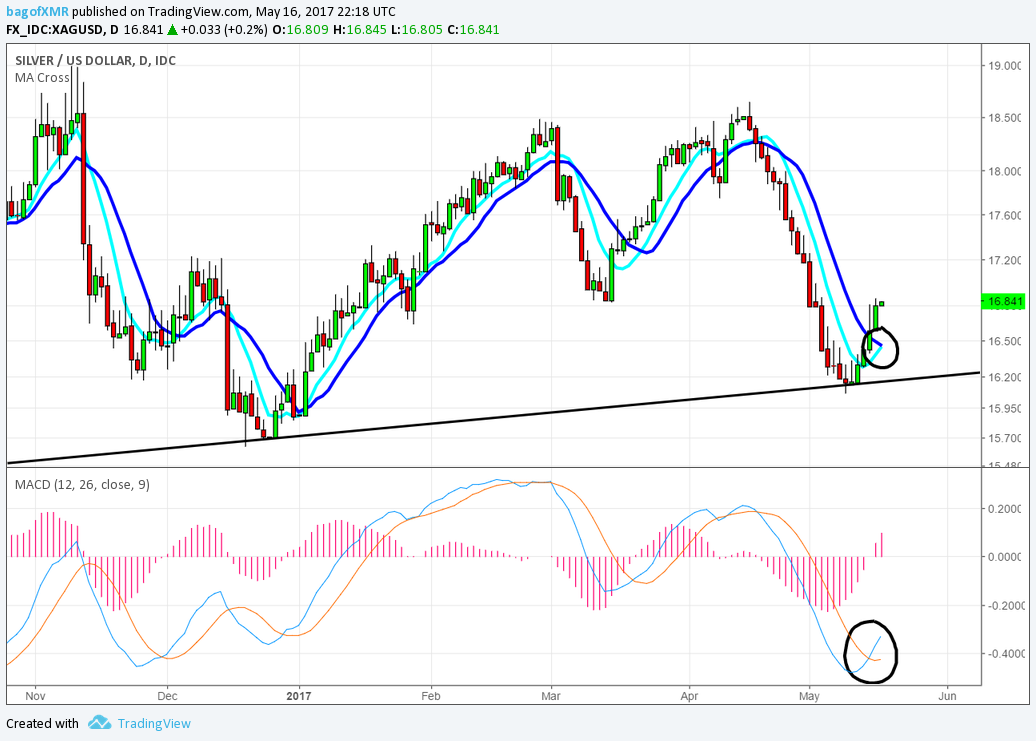This screenshot has width=1036, height=741.
Task: Click the 19.000 price axis label
Action: tap(1005, 65)
